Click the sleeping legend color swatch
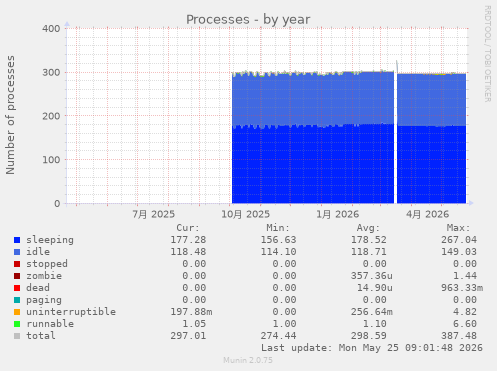497x371 pixels. (x=17, y=240)
